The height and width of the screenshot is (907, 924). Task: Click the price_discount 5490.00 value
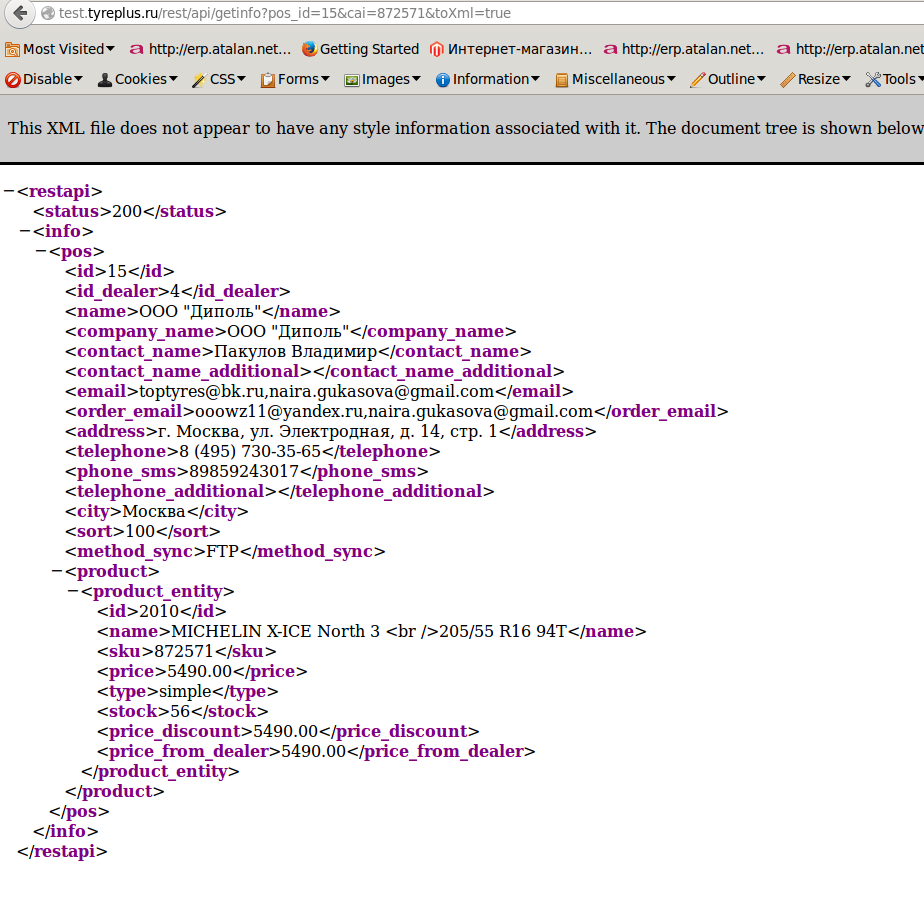pos(286,731)
